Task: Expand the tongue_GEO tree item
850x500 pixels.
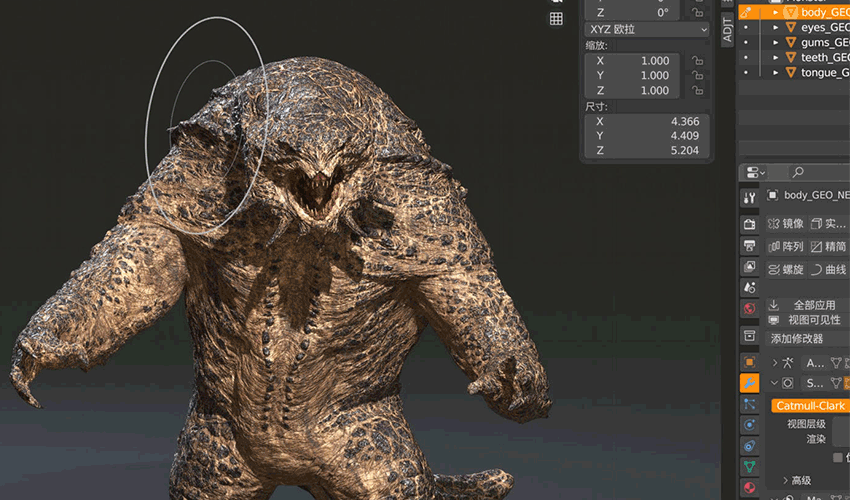Action: click(x=776, y=72)
